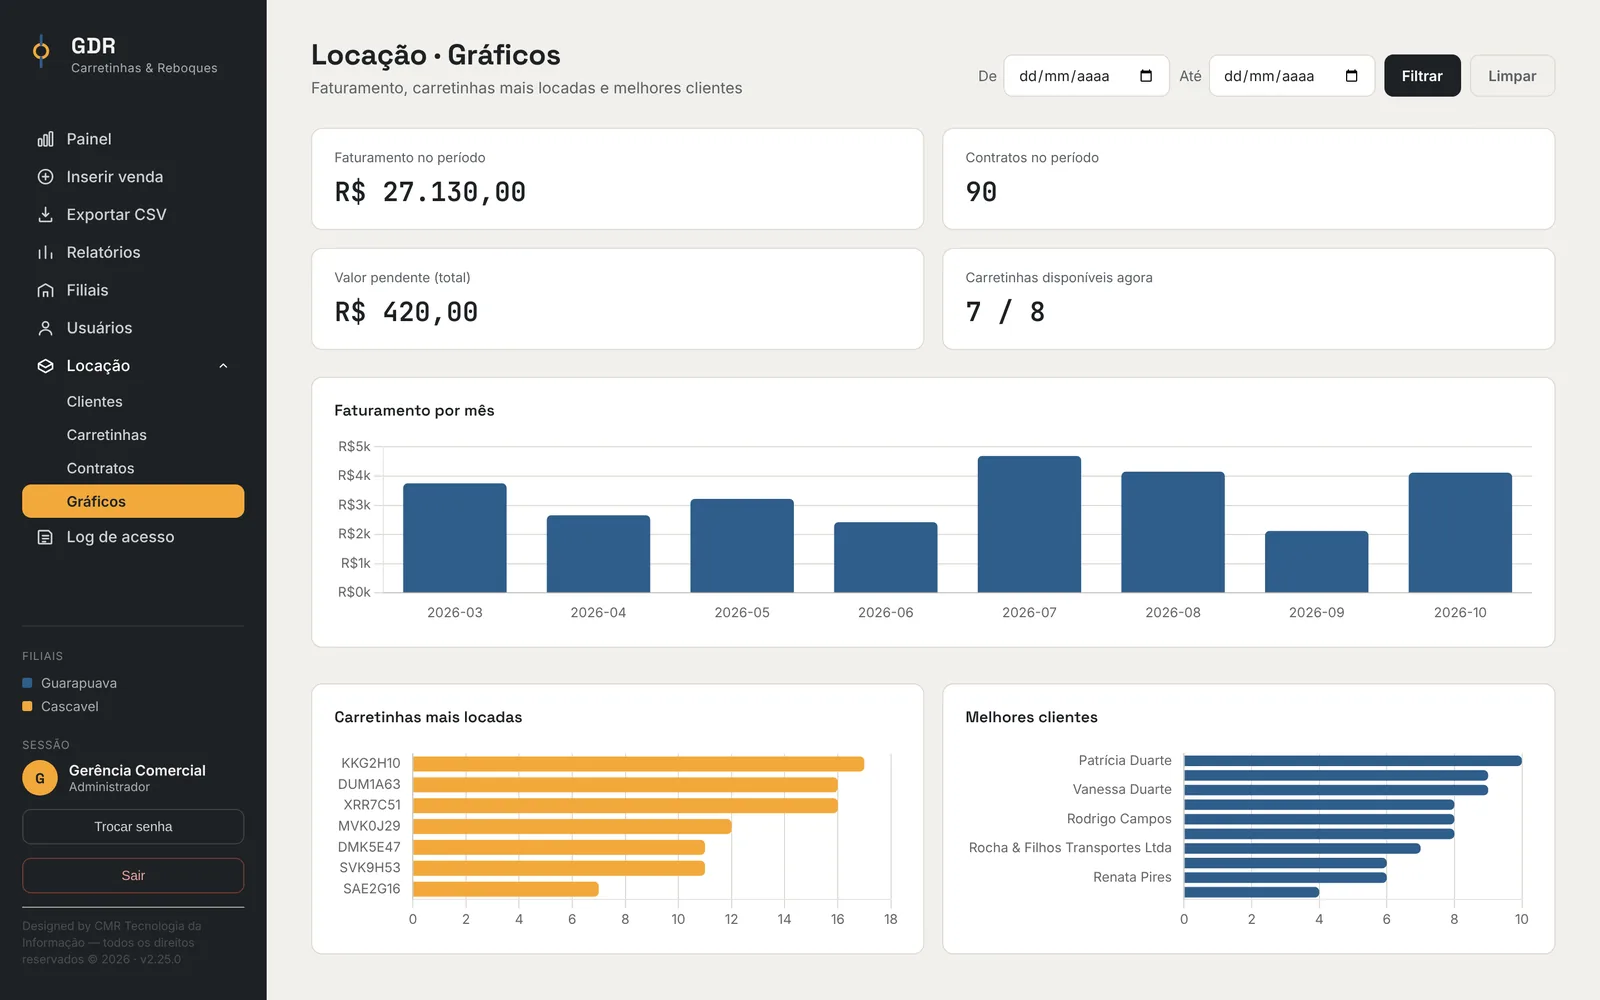The height and width of the screenshot is (1000, 1600).
Task: Collapse the Locação submenu chevron
Action: click(224, 366)
